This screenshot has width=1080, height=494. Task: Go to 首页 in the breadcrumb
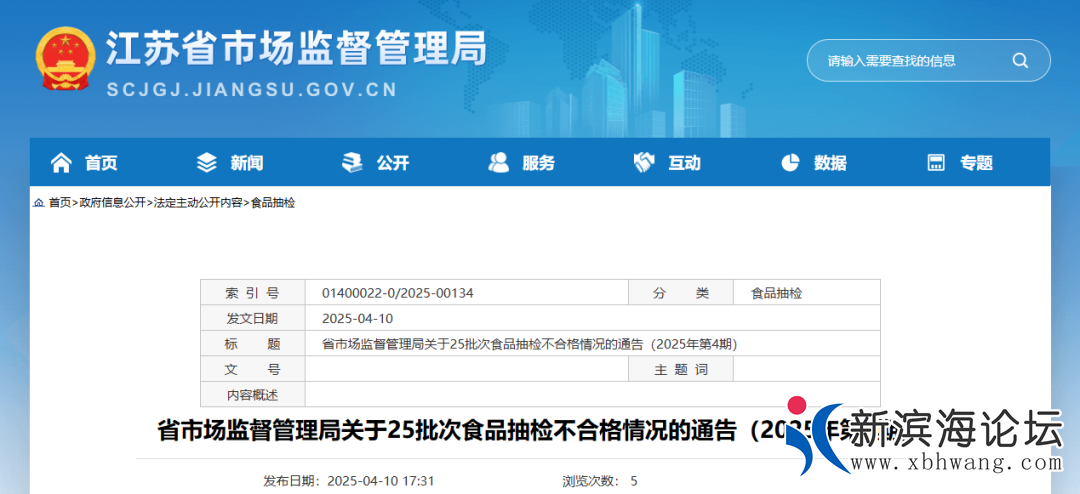click(60, 203)
